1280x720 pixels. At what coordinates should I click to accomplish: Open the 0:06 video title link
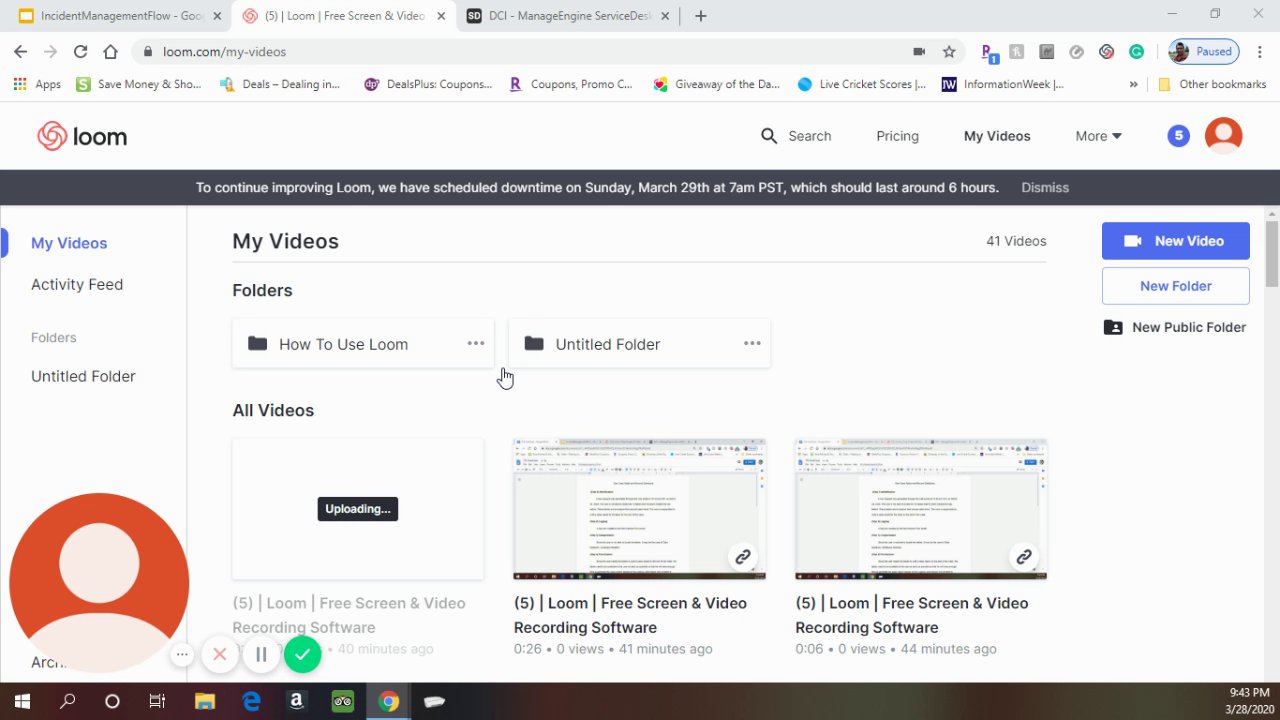pos(911,615)
